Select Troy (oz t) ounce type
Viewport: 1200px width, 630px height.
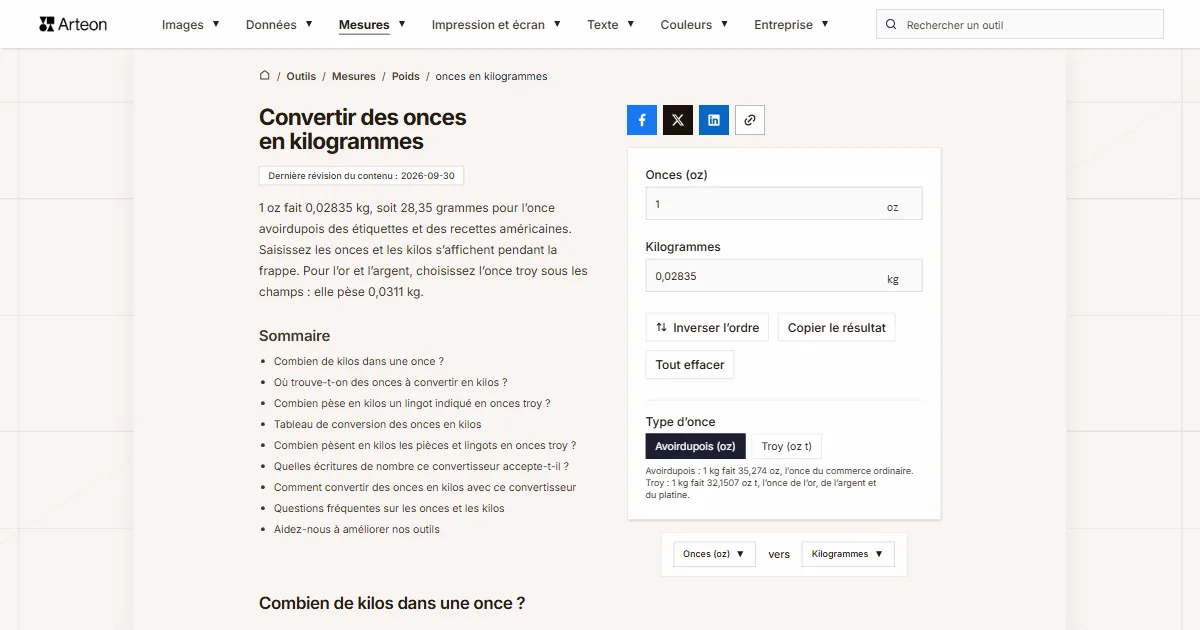pyautogui.click(x=787, y=446)
